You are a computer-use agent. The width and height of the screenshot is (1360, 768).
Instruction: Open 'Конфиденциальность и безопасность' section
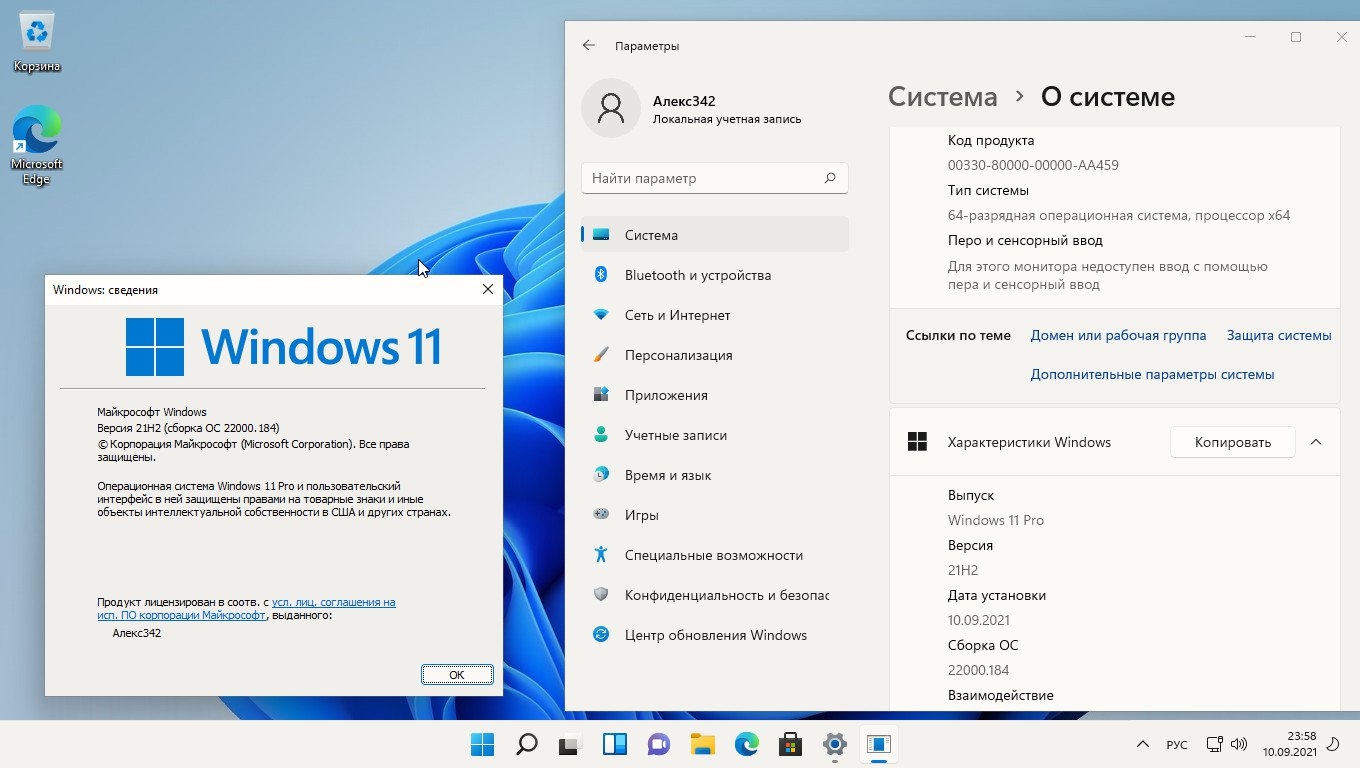coord(714,595)
